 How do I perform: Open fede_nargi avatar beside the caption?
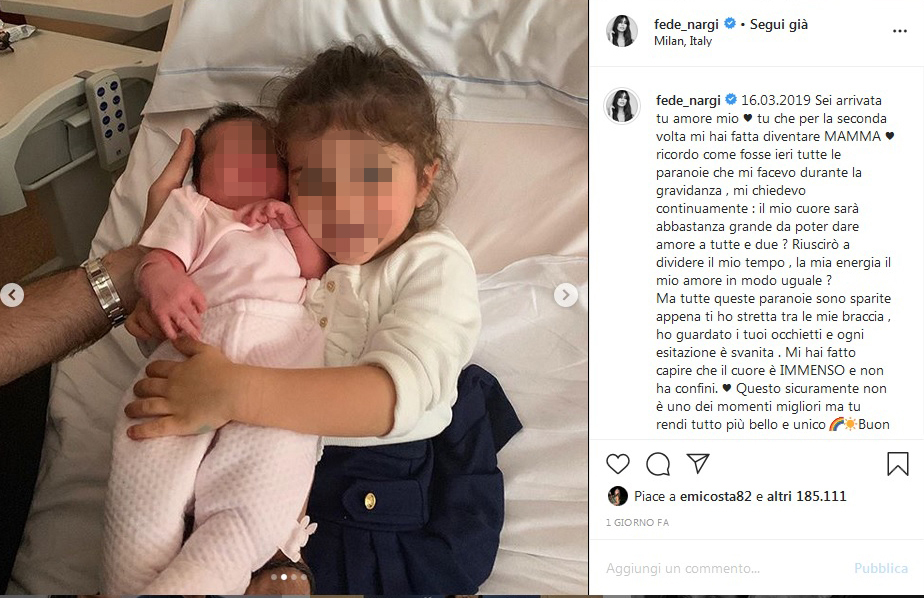click(x=622, y=106)
